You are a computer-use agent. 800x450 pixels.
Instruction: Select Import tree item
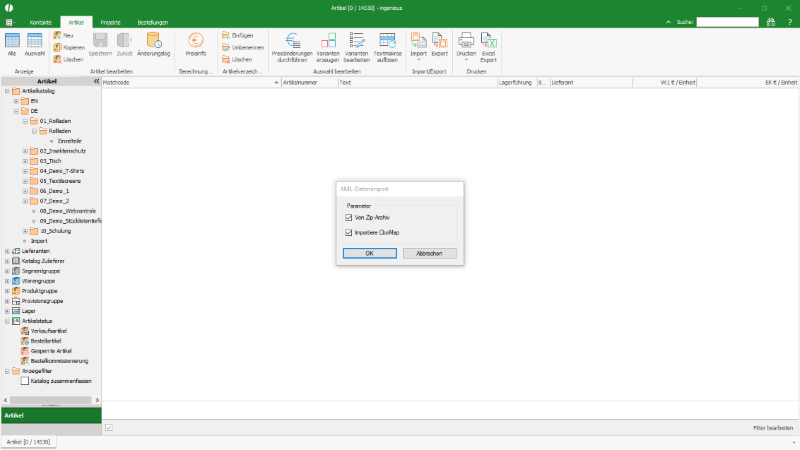pos(39,241)
